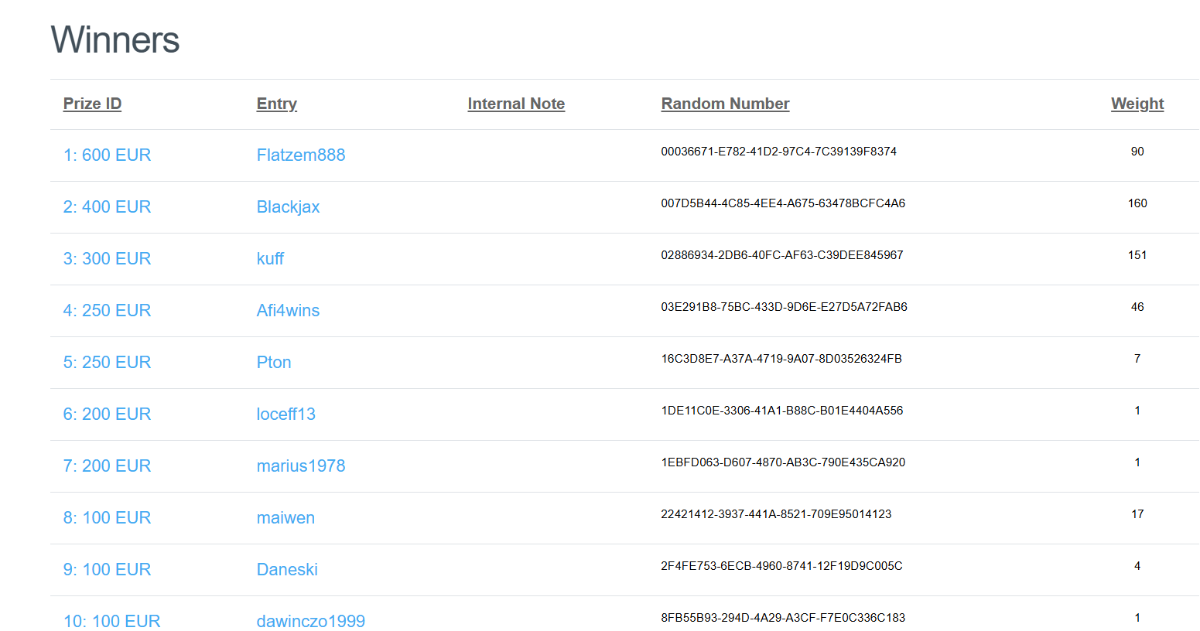Select random number for prize 7
Screen dimensions: 1200x631
coord(783,463)
